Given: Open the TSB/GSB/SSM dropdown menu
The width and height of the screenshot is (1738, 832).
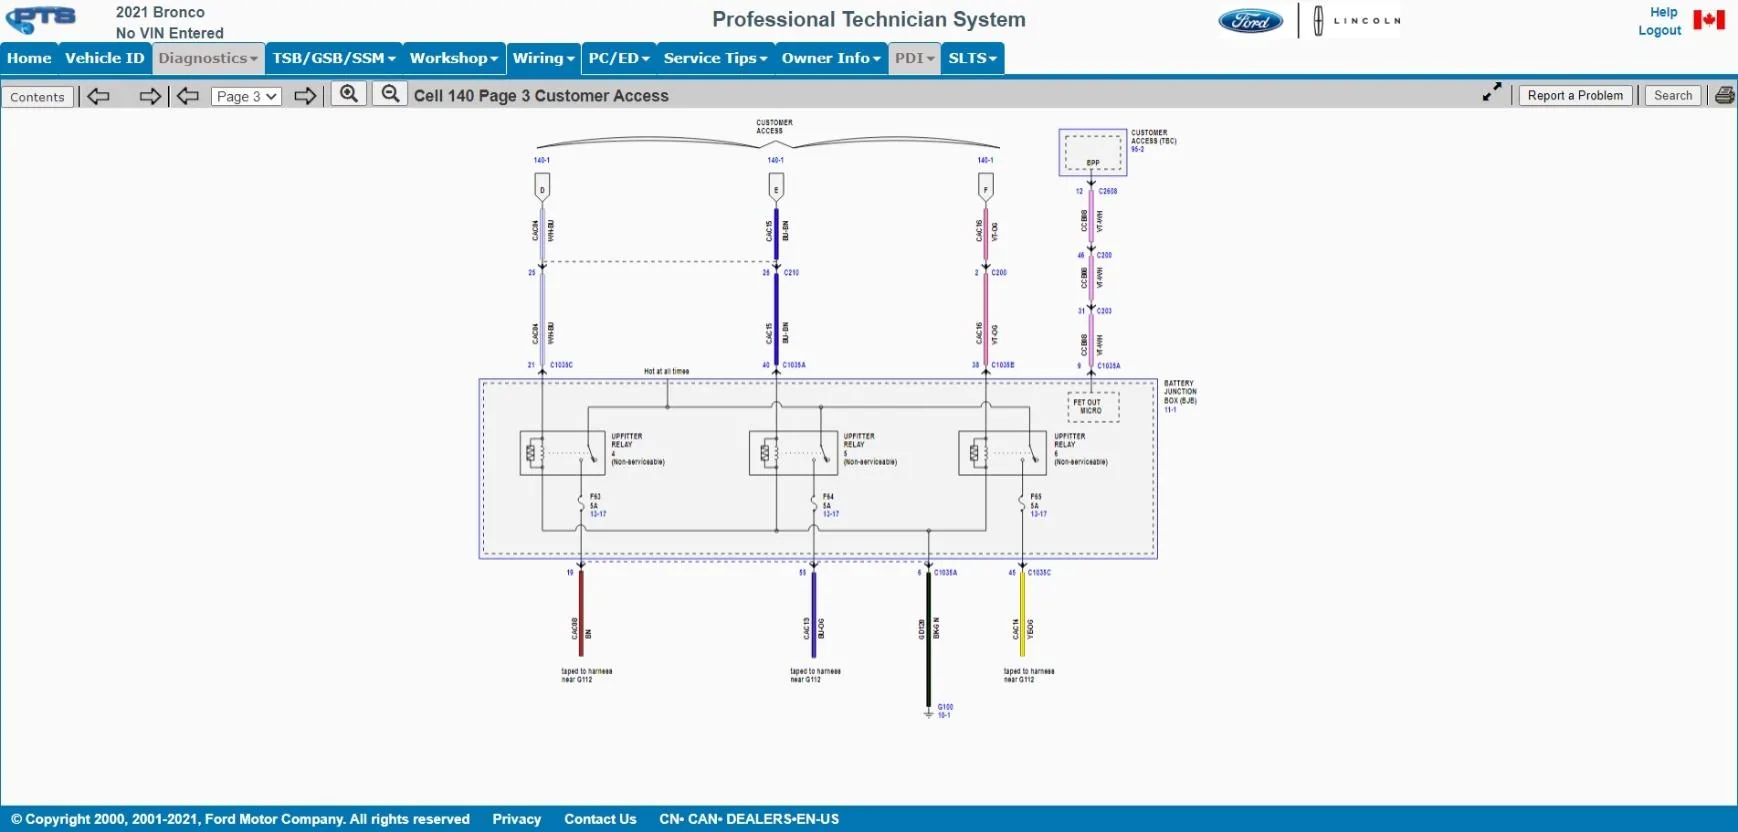Looking at the screenshot, I should pos(334,58).
